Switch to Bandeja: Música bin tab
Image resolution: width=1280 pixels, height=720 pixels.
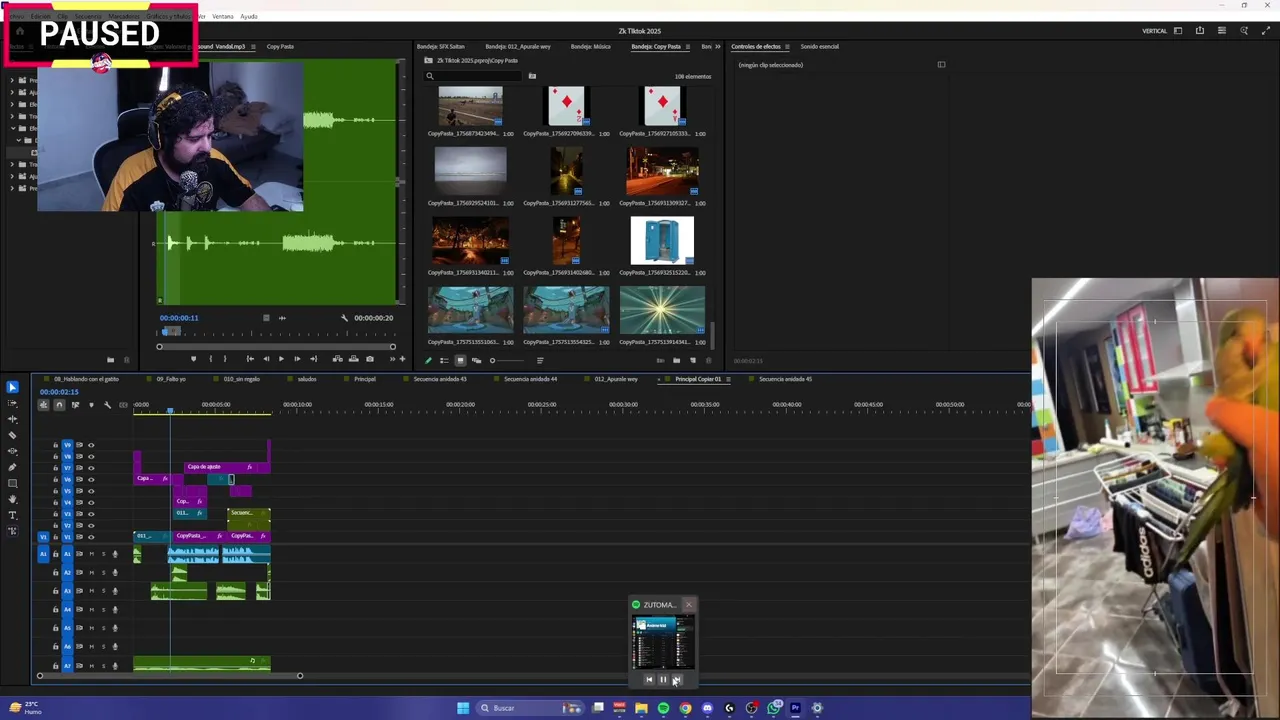tap(590, 46)
